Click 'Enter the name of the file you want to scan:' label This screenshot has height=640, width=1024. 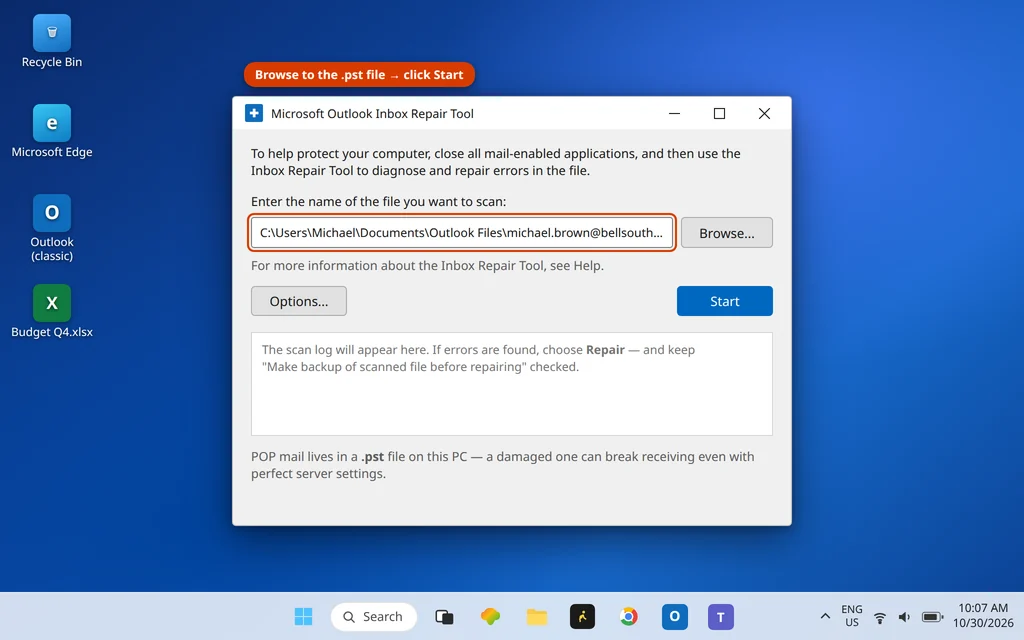378,202
